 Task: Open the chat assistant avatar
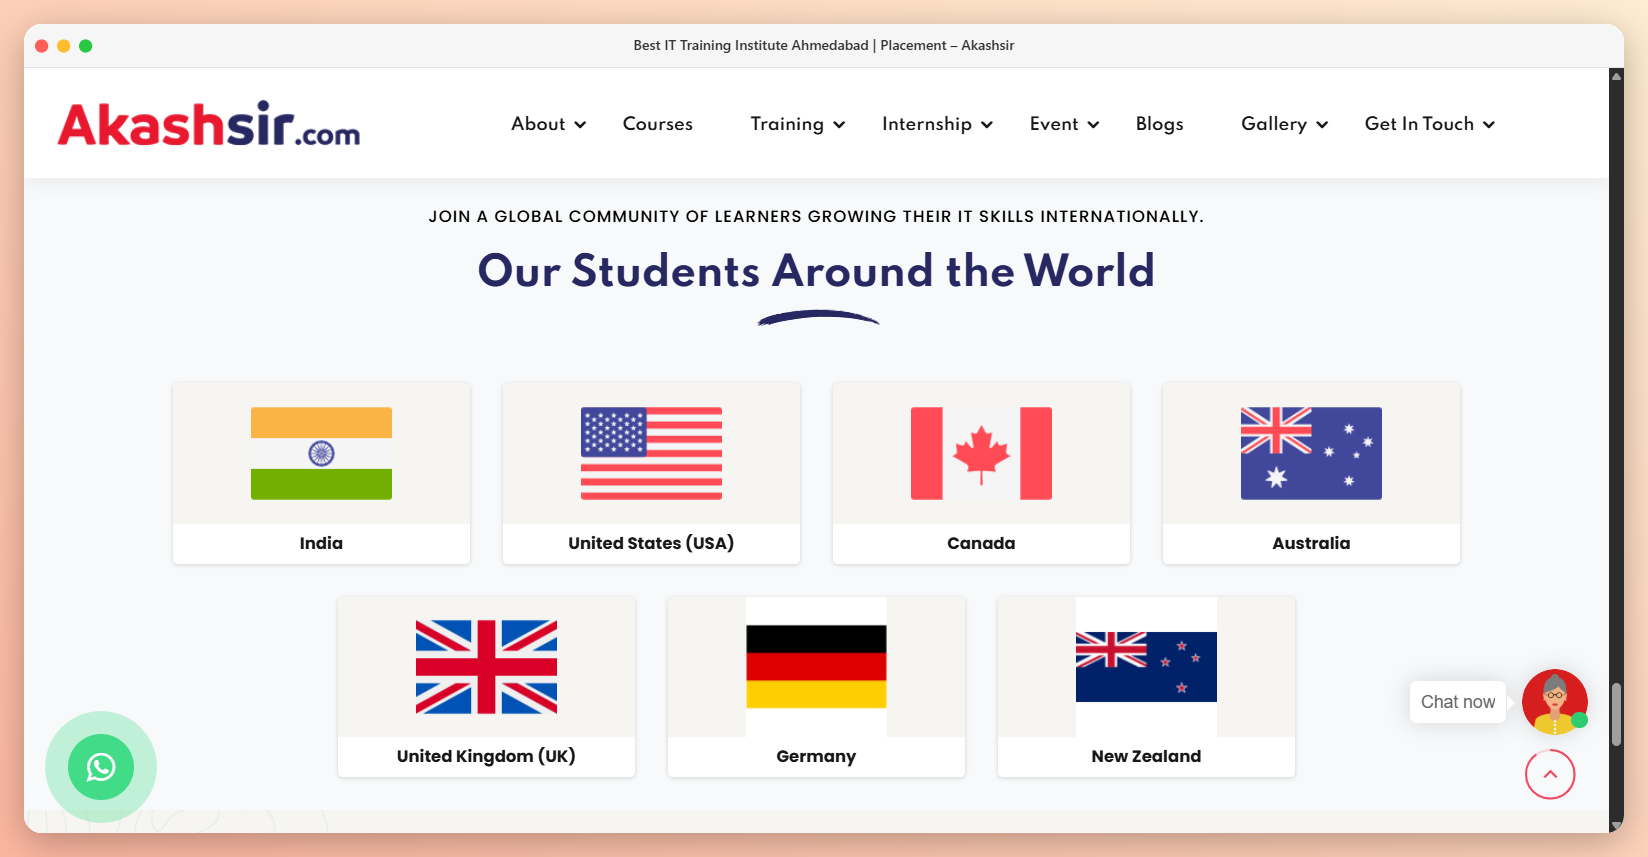tap(1555, 702)
